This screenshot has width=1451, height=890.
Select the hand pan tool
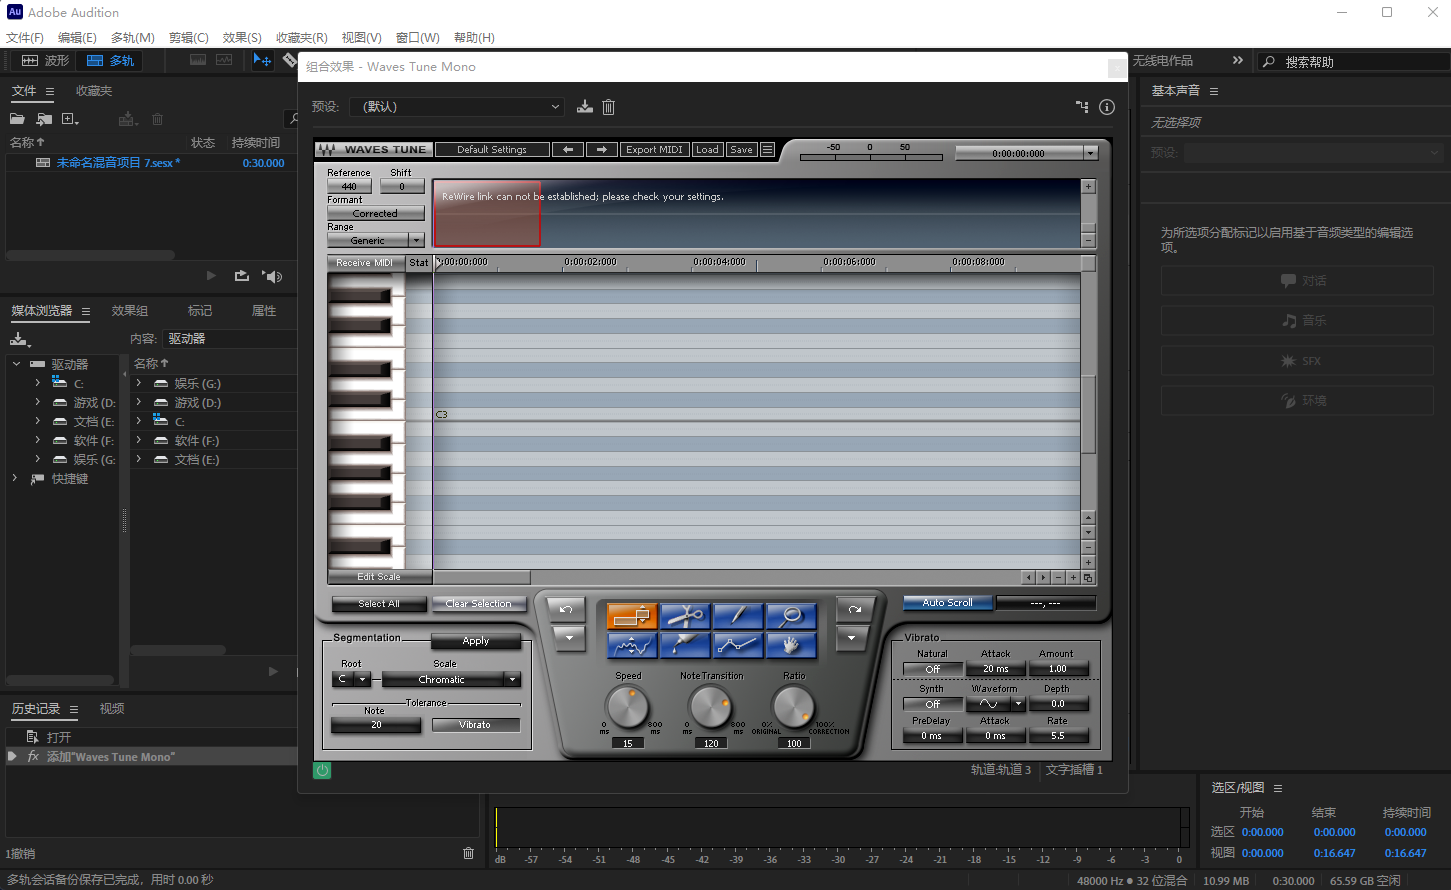click(x=791, y=645)
